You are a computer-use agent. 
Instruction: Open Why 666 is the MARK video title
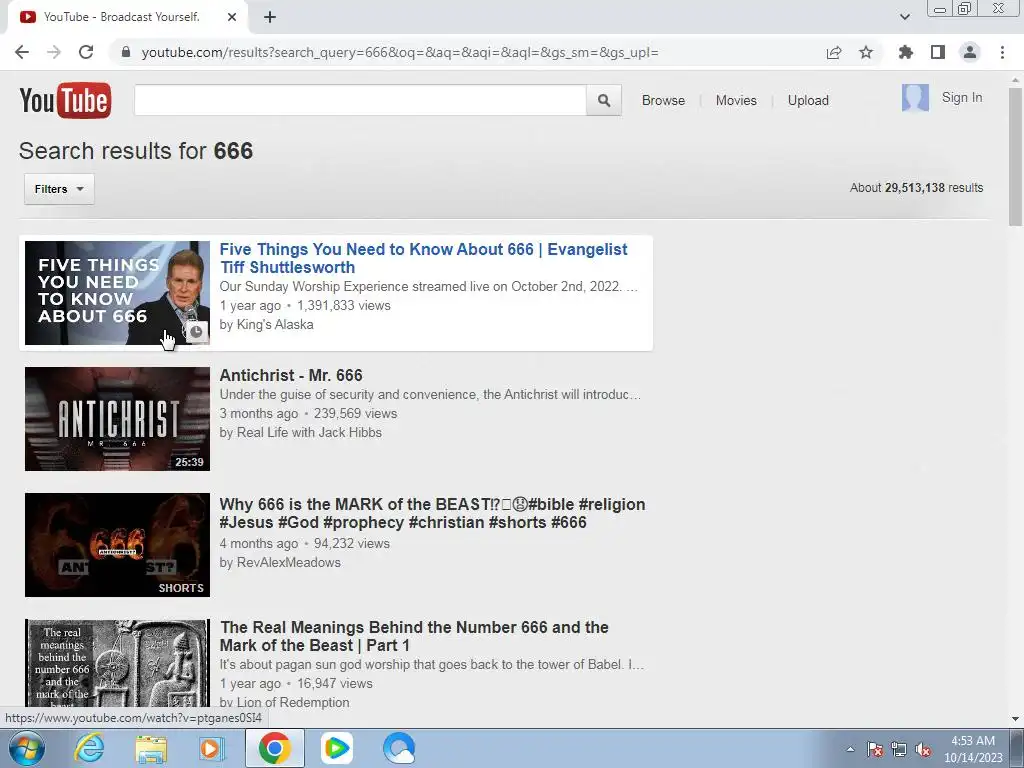tap(432, 513)
